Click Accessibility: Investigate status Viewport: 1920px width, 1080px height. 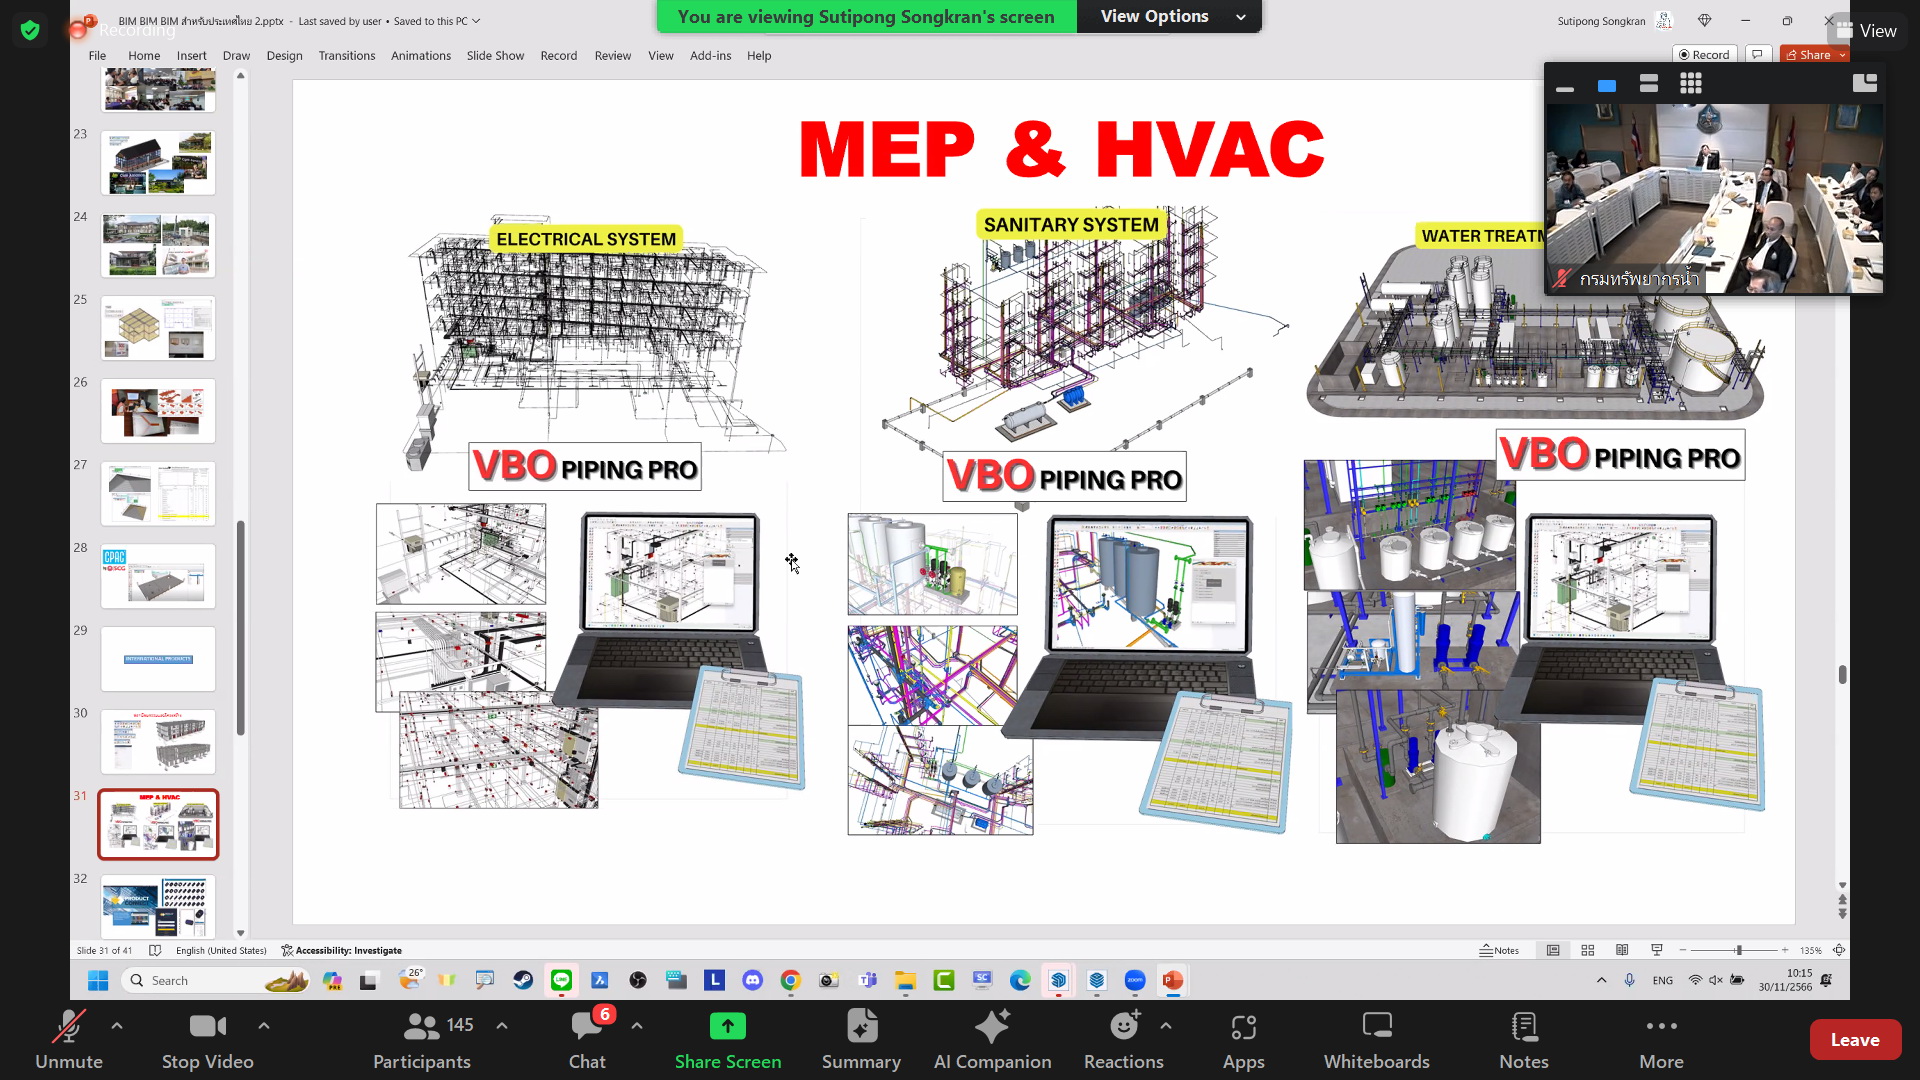[342, 951]
